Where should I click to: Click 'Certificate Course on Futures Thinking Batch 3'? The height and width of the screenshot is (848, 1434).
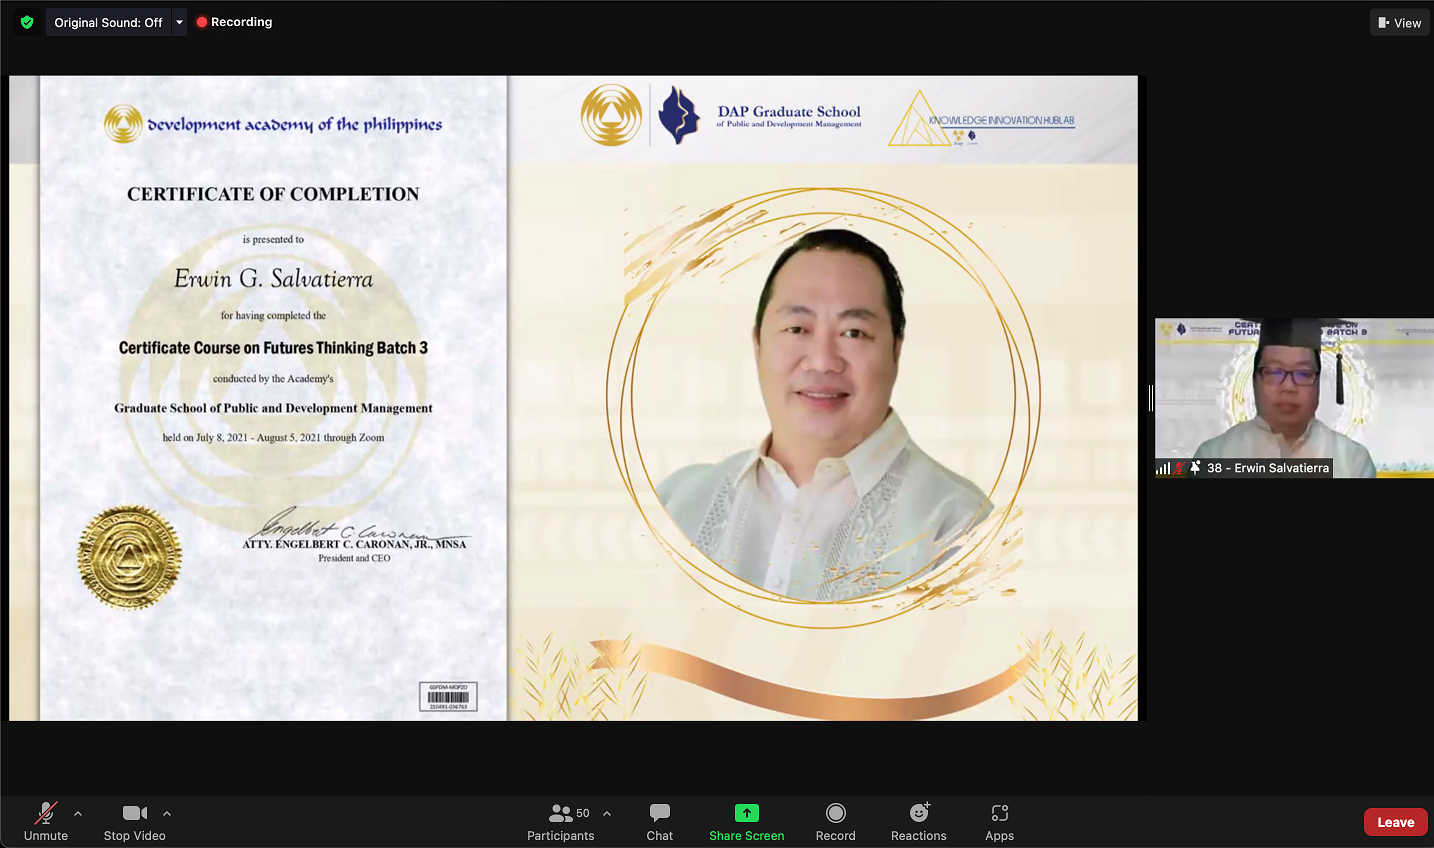[x=273, y=348]
